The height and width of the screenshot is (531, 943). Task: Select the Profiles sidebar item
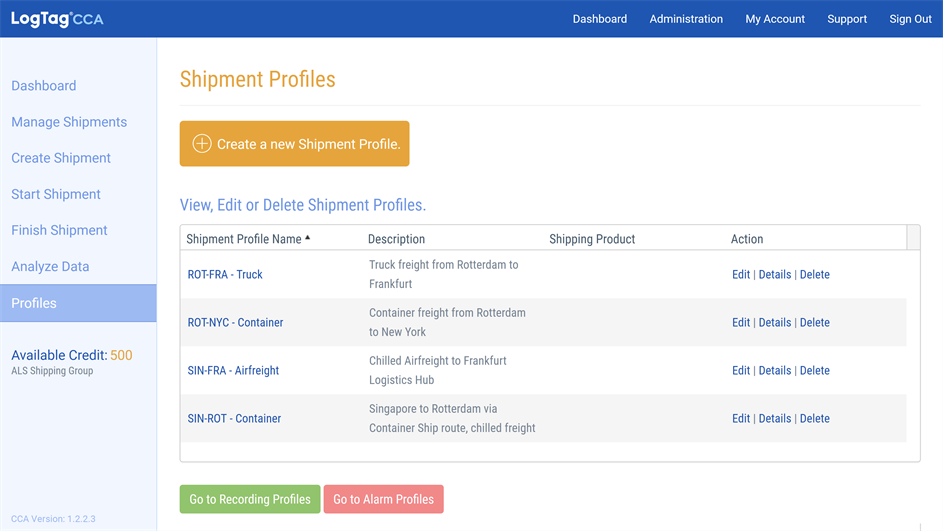pos(78,303)
